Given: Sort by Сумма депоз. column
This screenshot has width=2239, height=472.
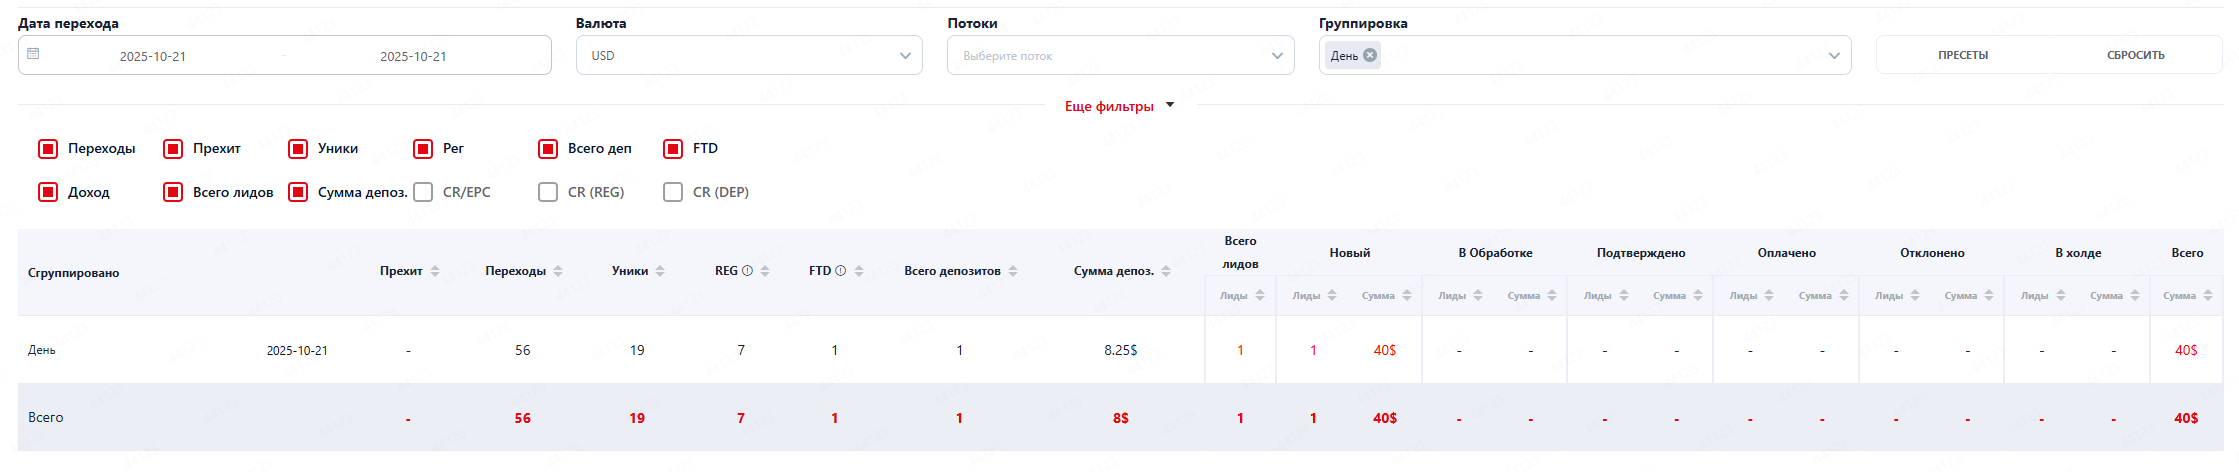Looking at the screenshot, I should point(1166,271).
